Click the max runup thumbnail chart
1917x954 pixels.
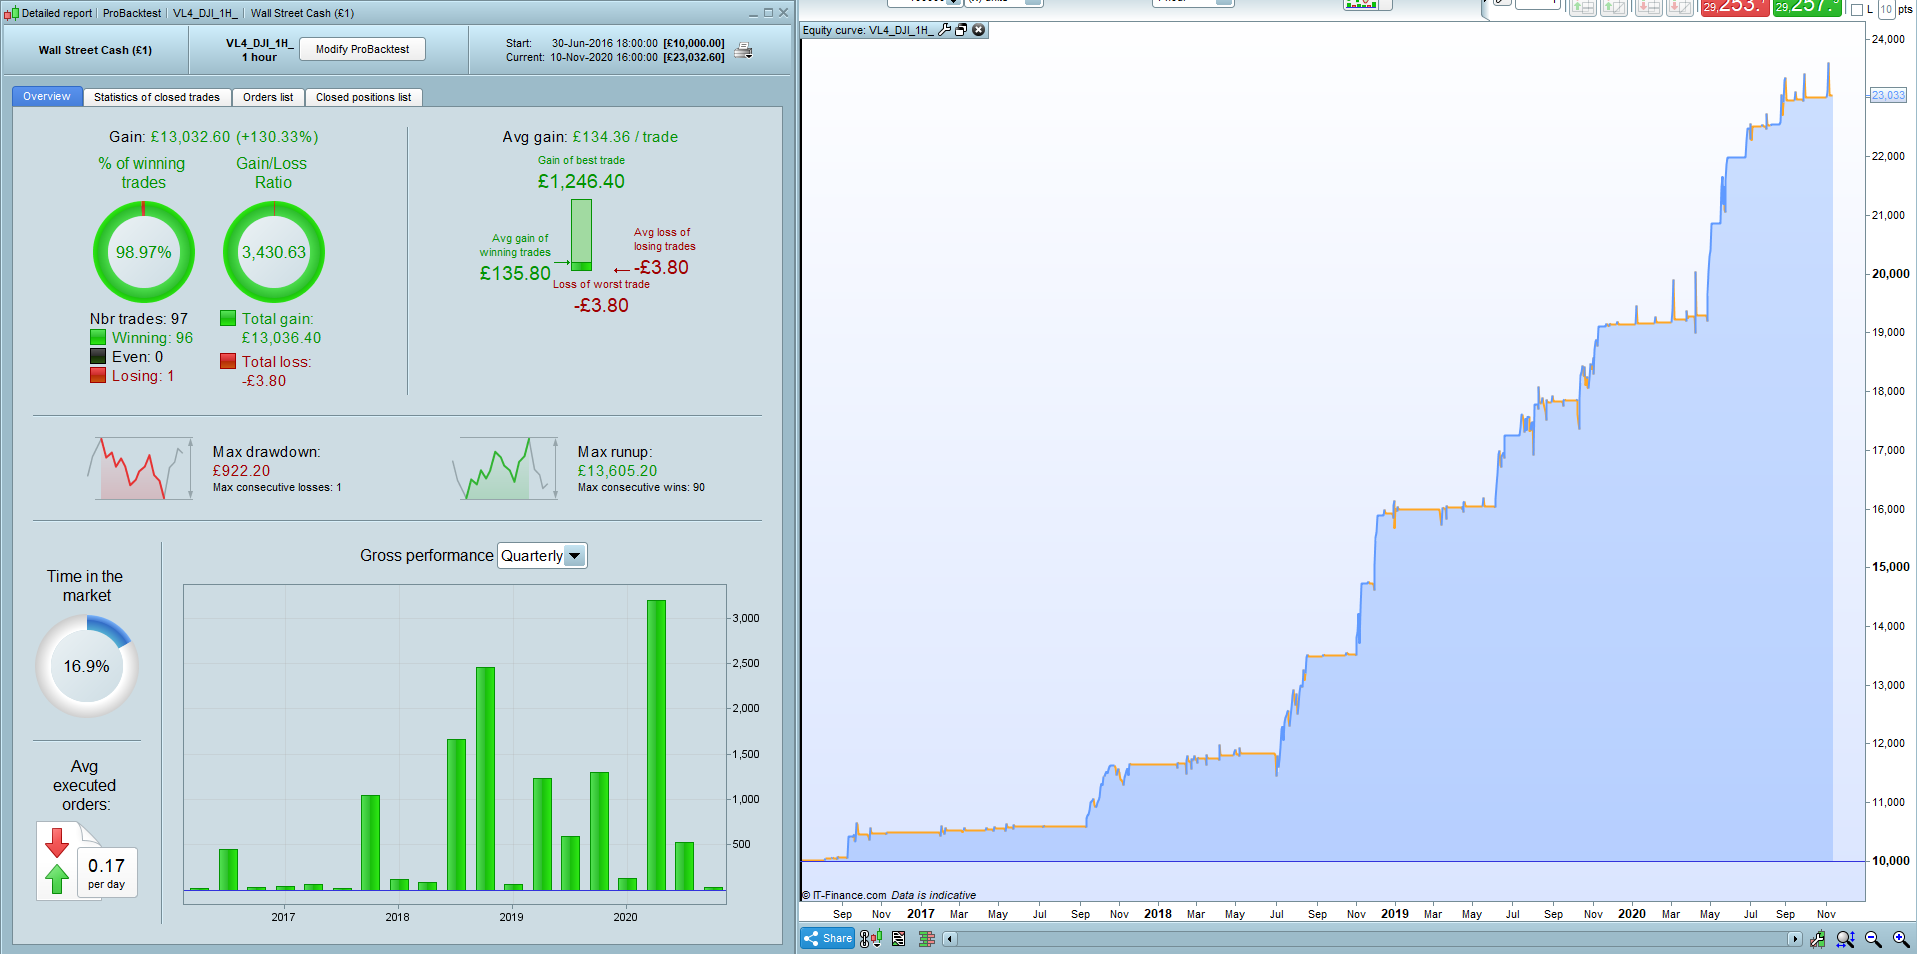505,468
